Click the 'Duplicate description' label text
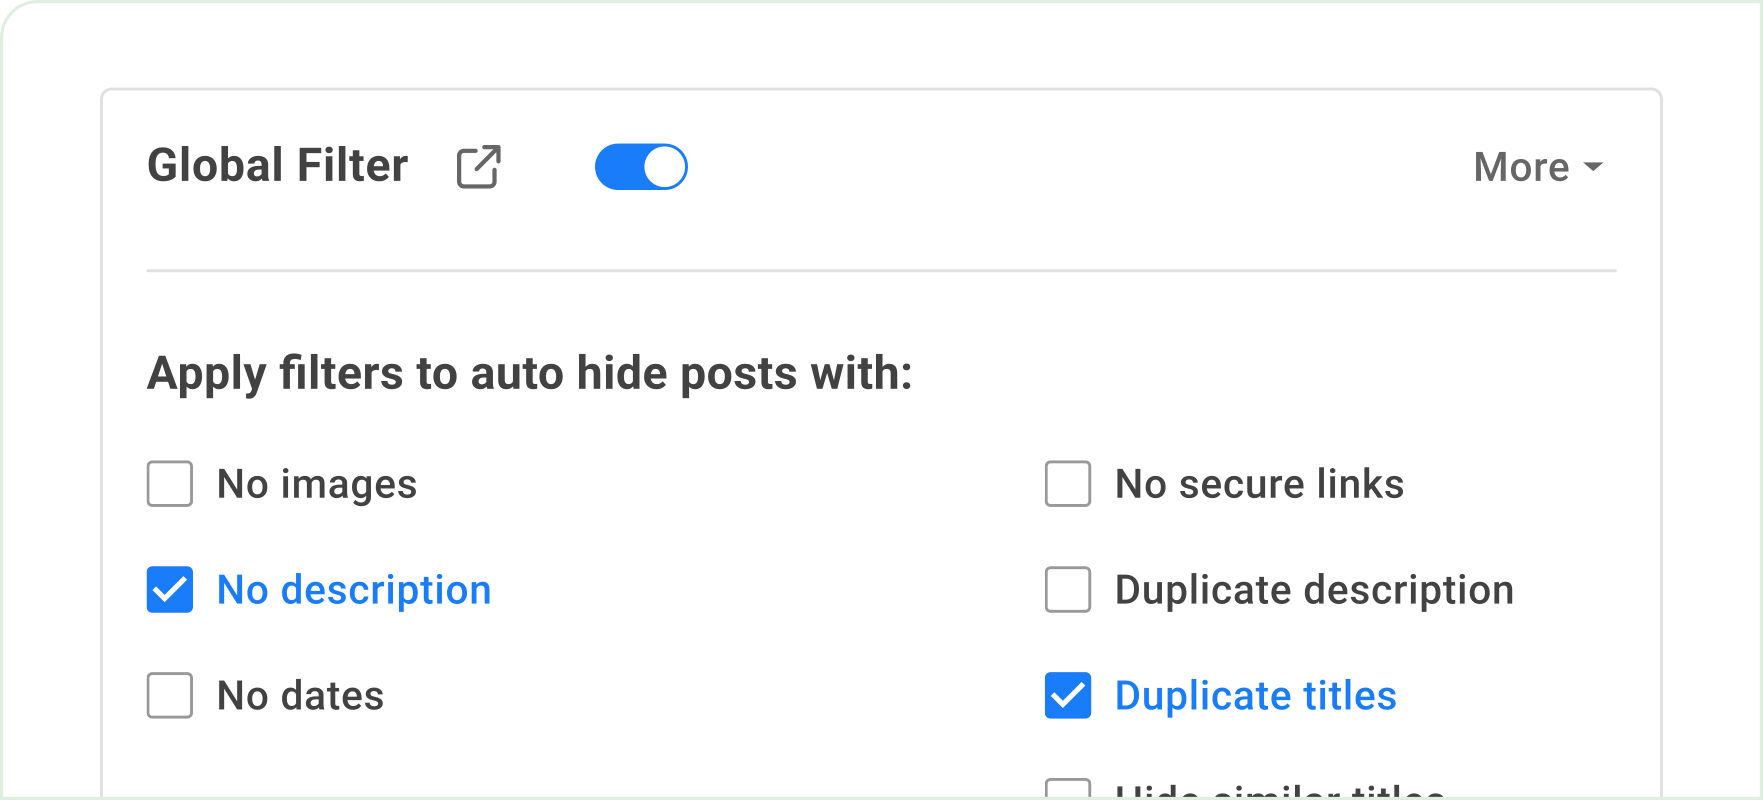This screenshot has width=1763, height=800. point(1314,590)
